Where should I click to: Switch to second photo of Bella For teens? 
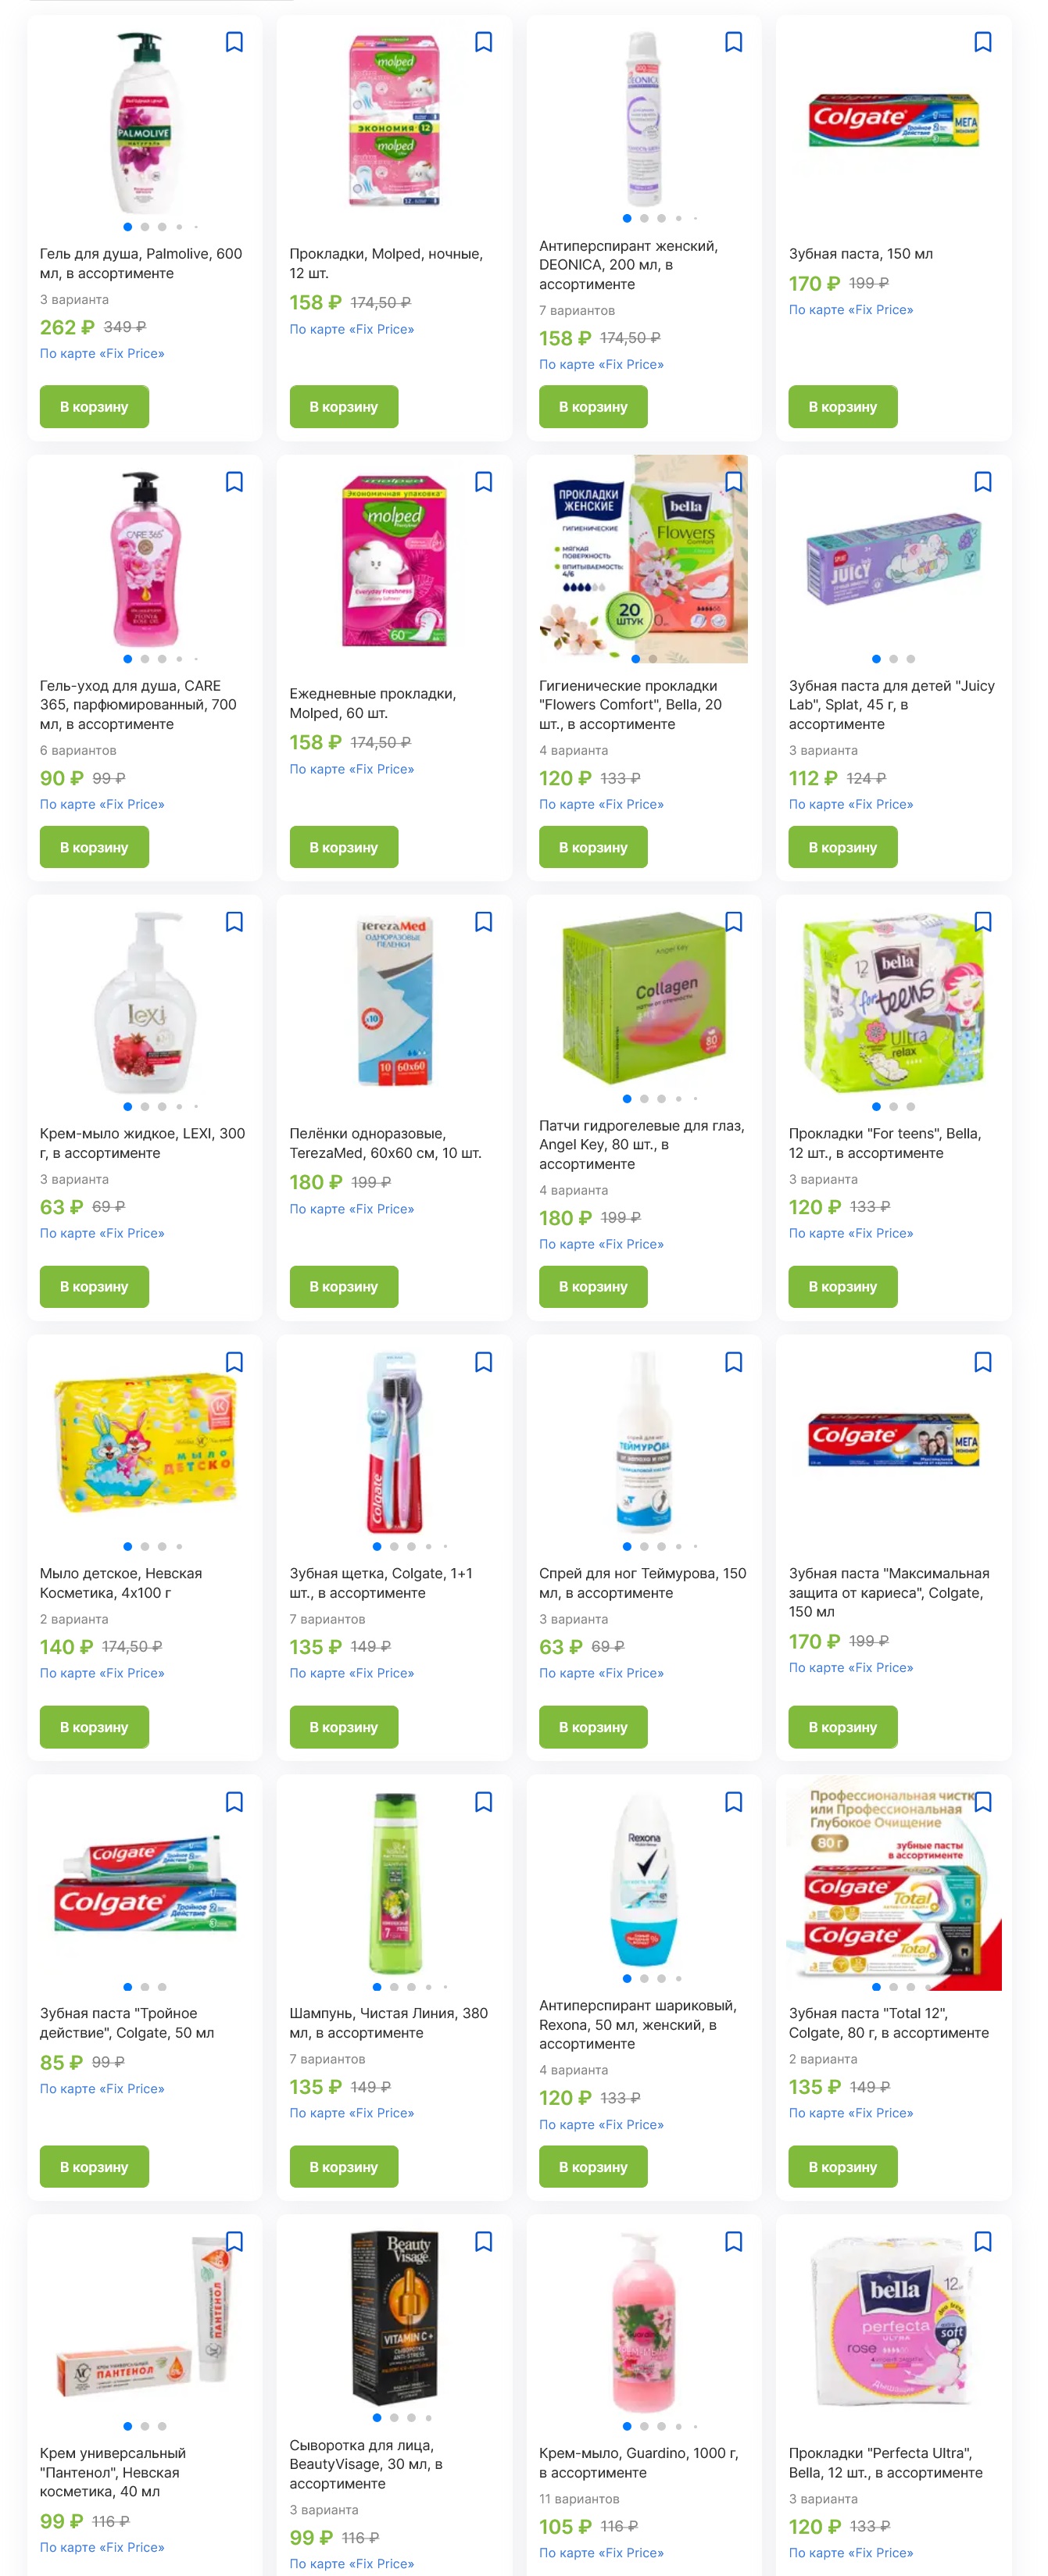pos(894,1107)
